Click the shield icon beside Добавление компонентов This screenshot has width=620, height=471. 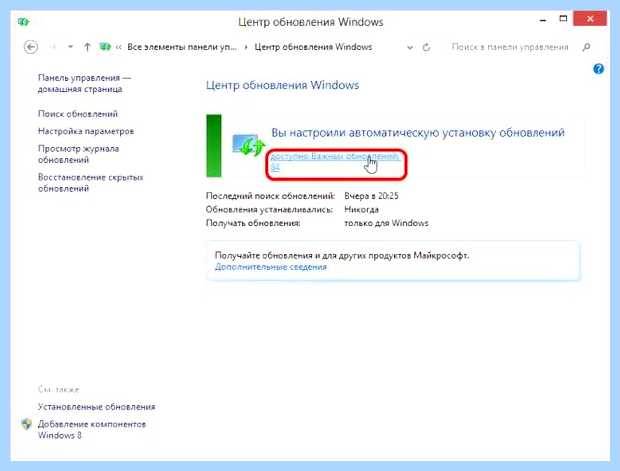coord(26,424)
